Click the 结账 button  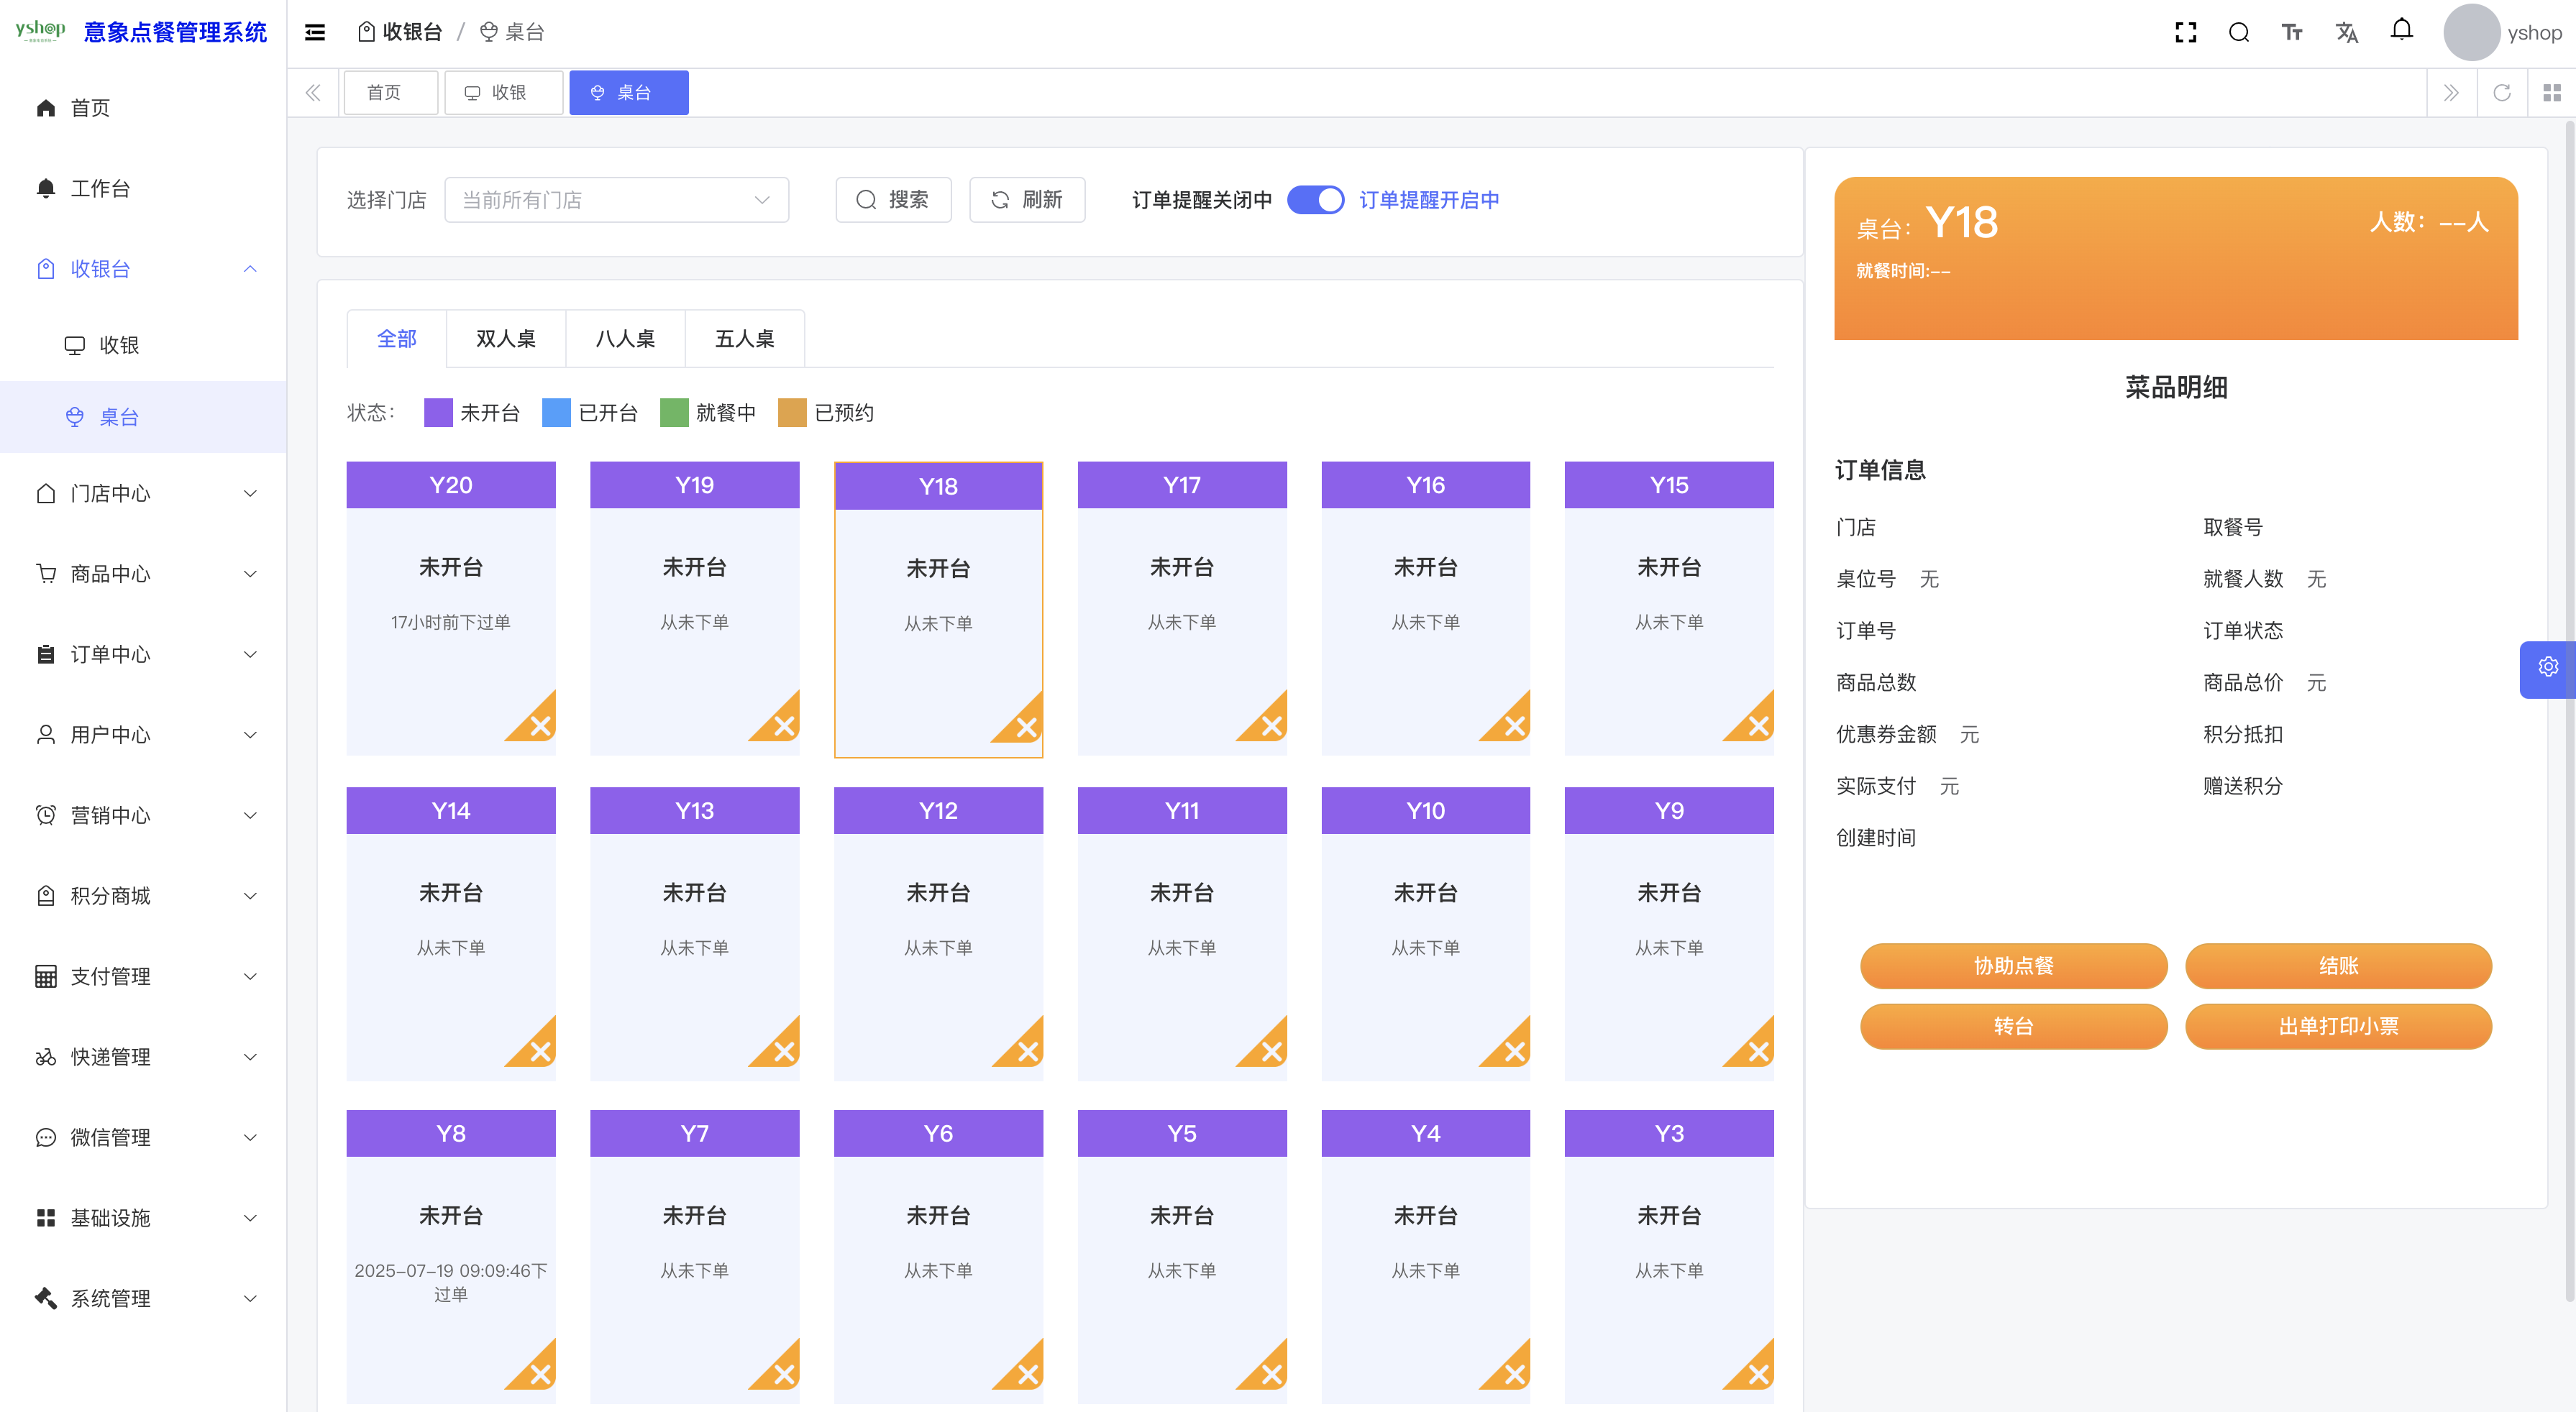coord(2339,966)
